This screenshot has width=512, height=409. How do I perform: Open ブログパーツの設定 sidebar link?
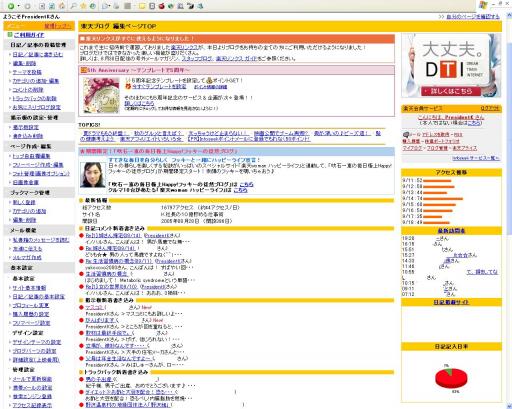[34, 351]
